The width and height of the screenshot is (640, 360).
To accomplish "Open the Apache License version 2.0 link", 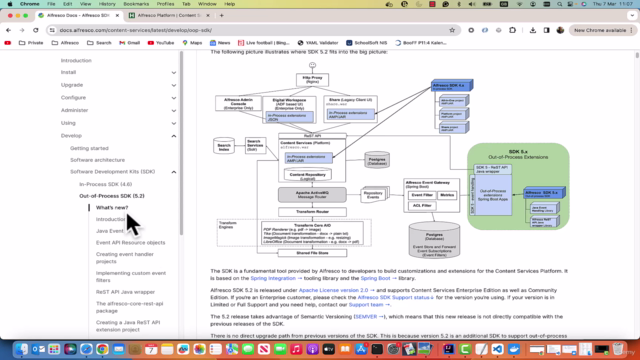I will coord(336,290).
